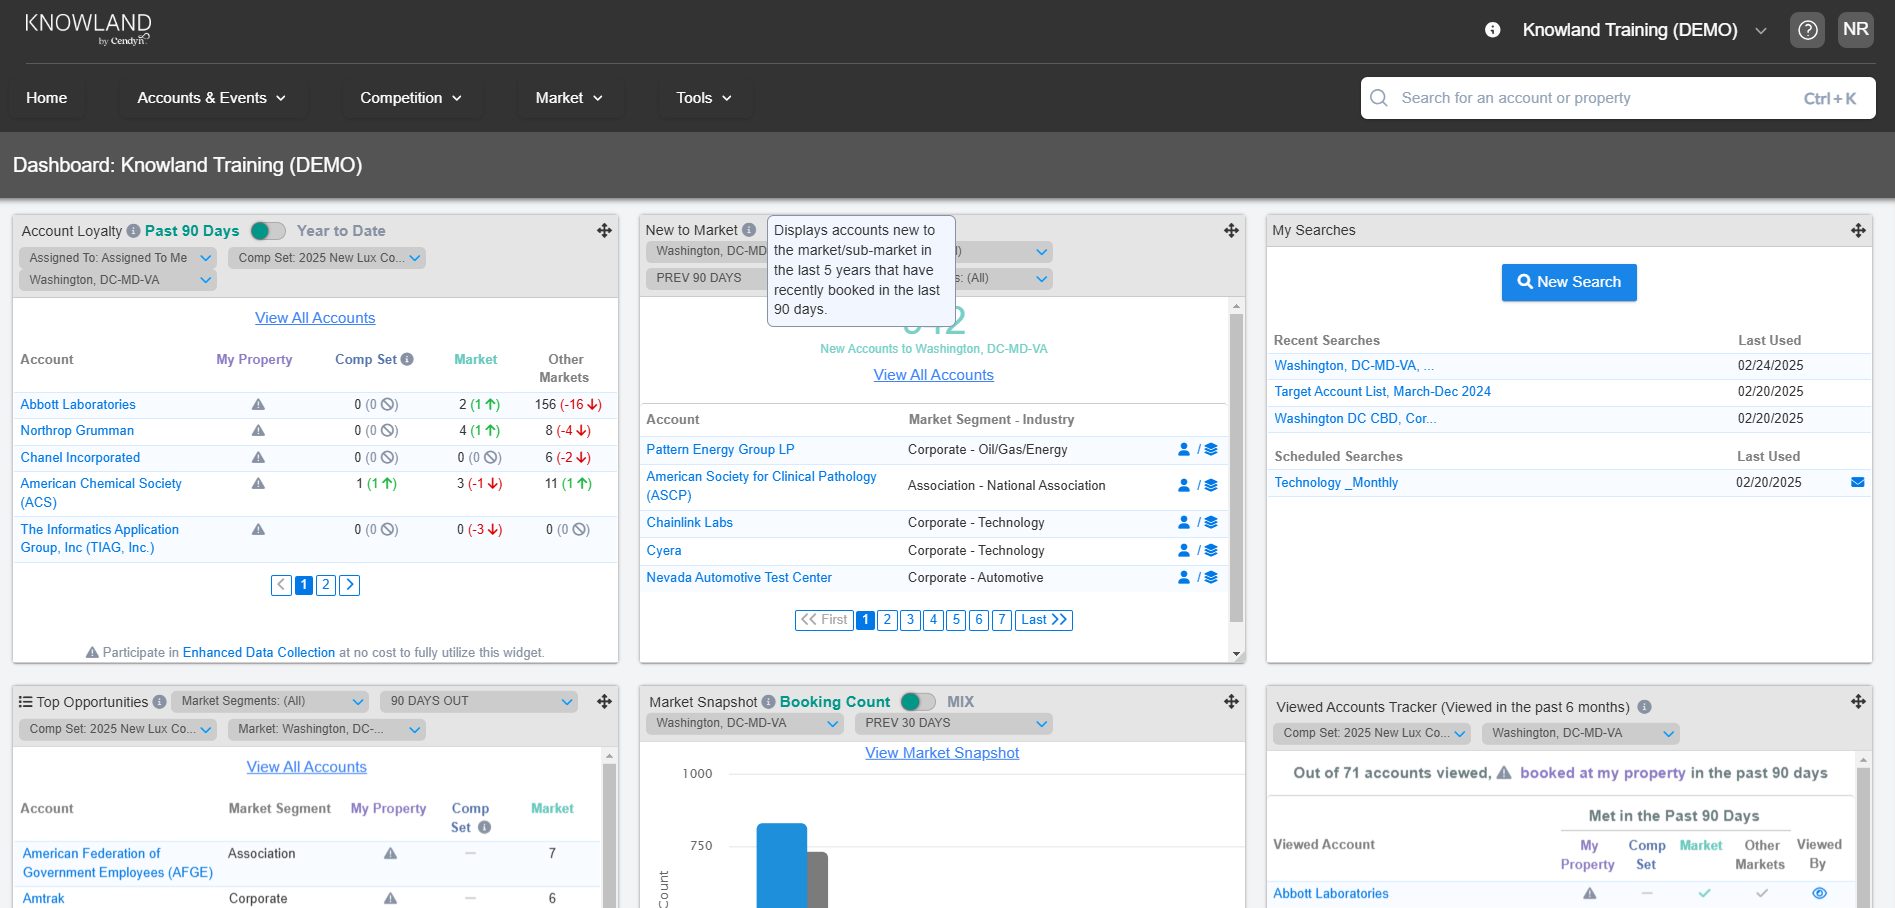The image size is (1895, 908).
Task: Click the warning triangle in Abbott Laboratories loyalty row
Action: 258,405
